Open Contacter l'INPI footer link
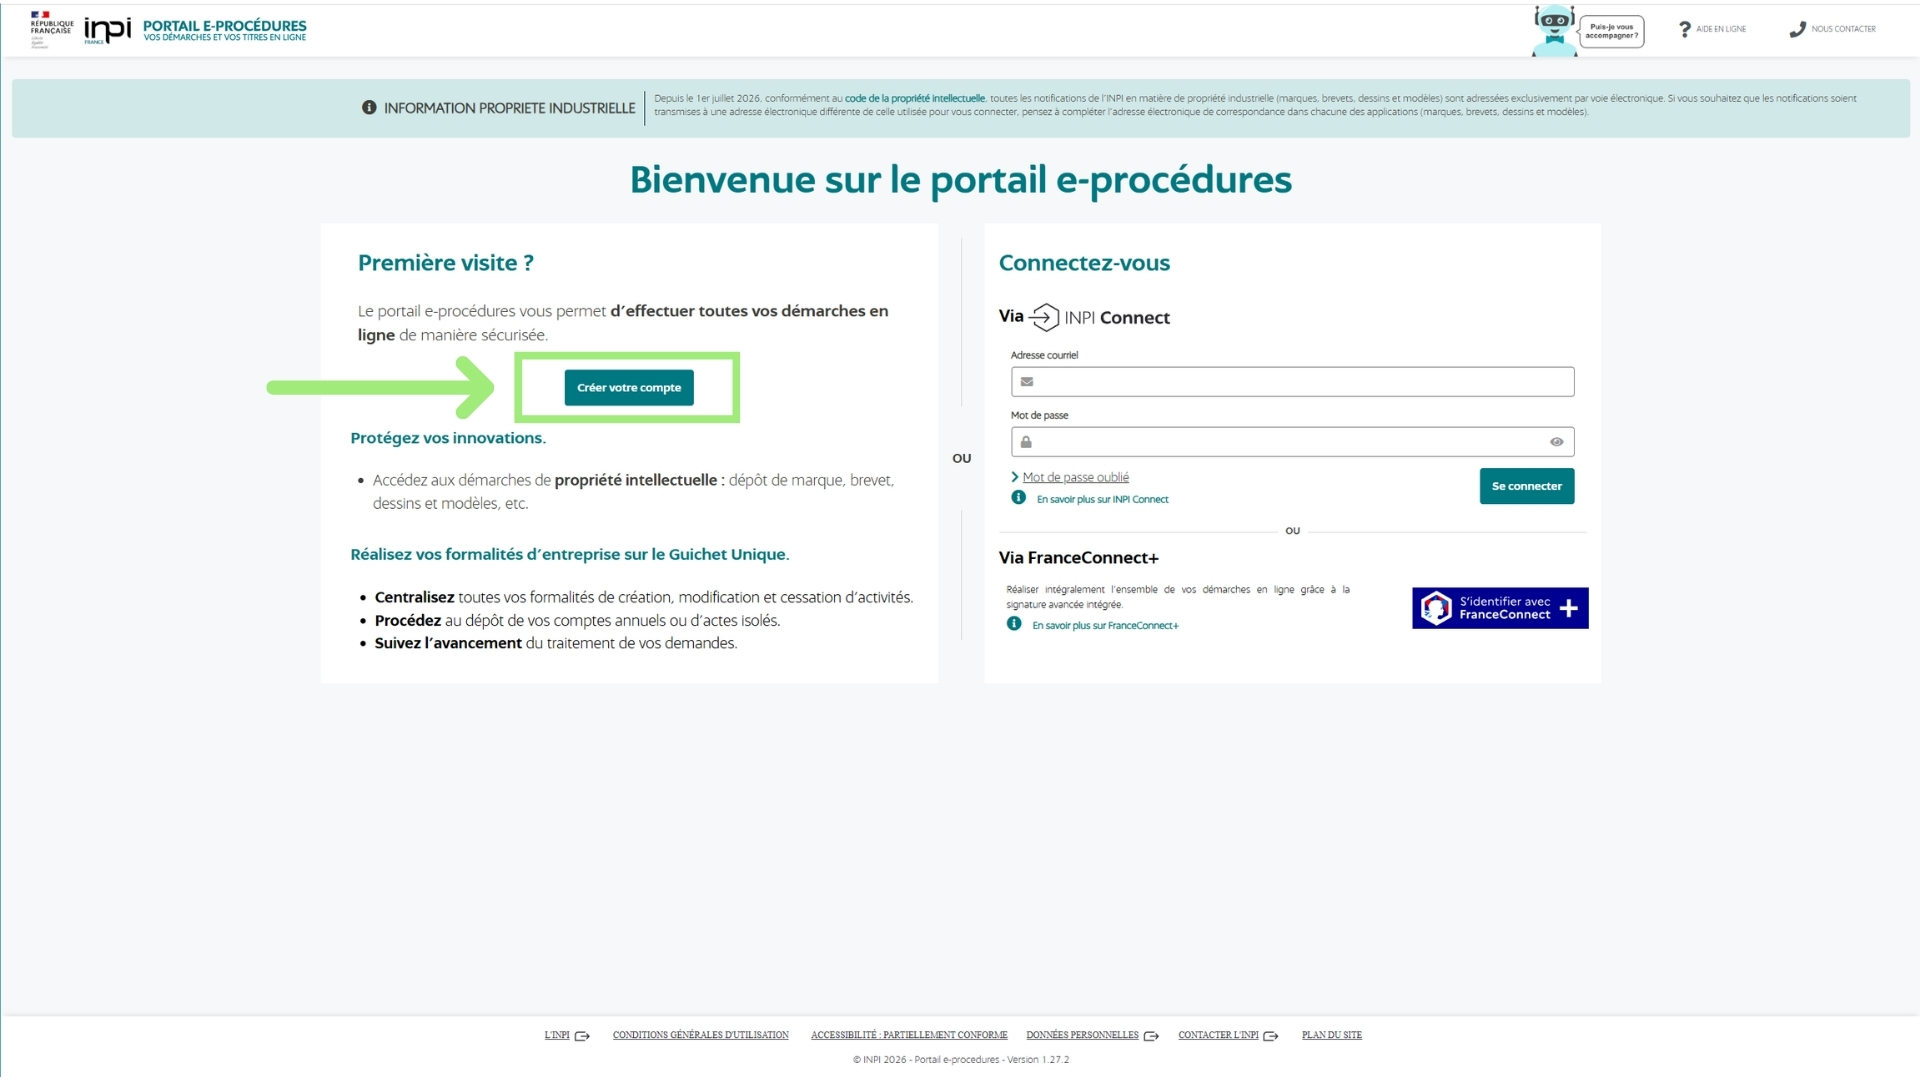 [1218, 1035]
